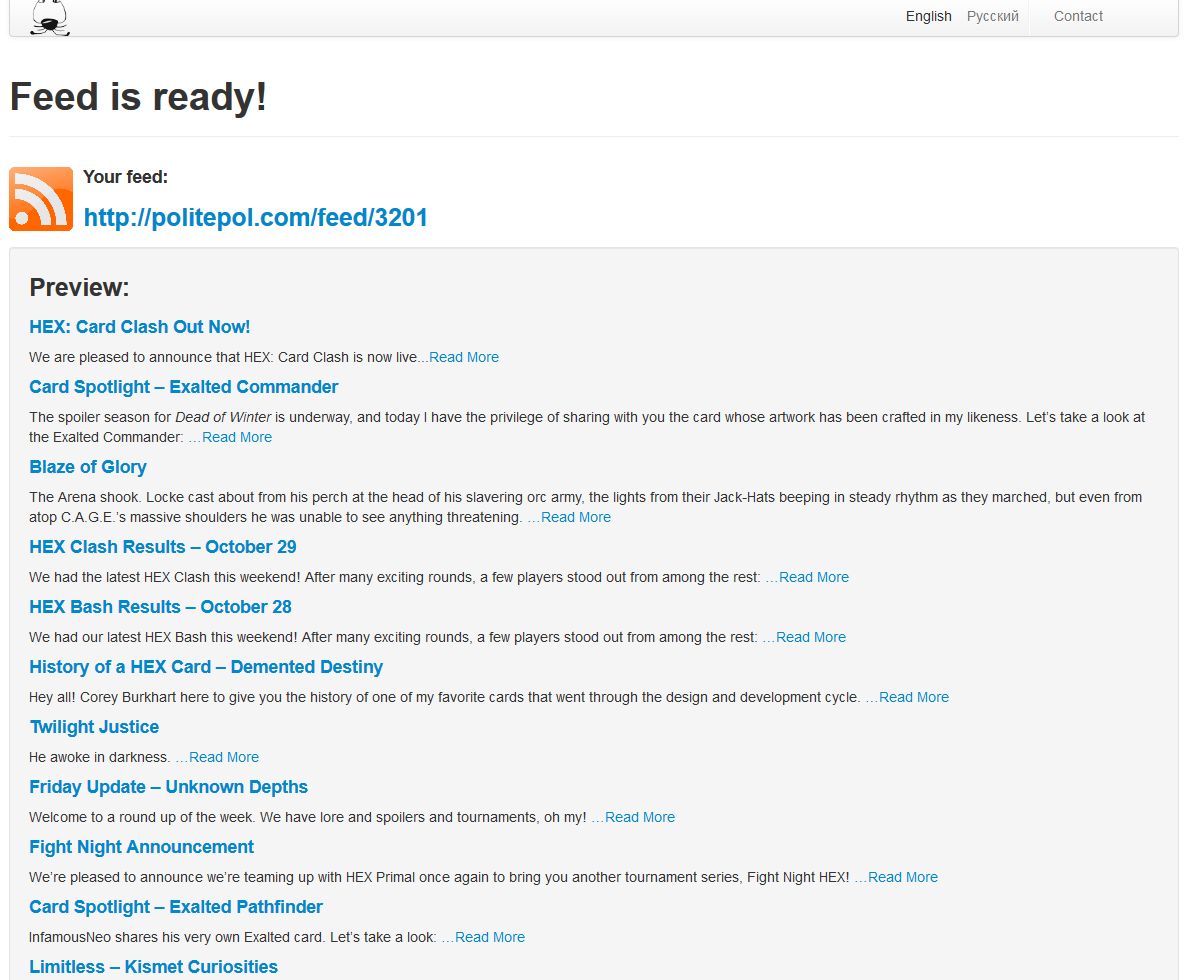
Task: Click the PolitePol cat logo
Action: (x=49, y=17)
